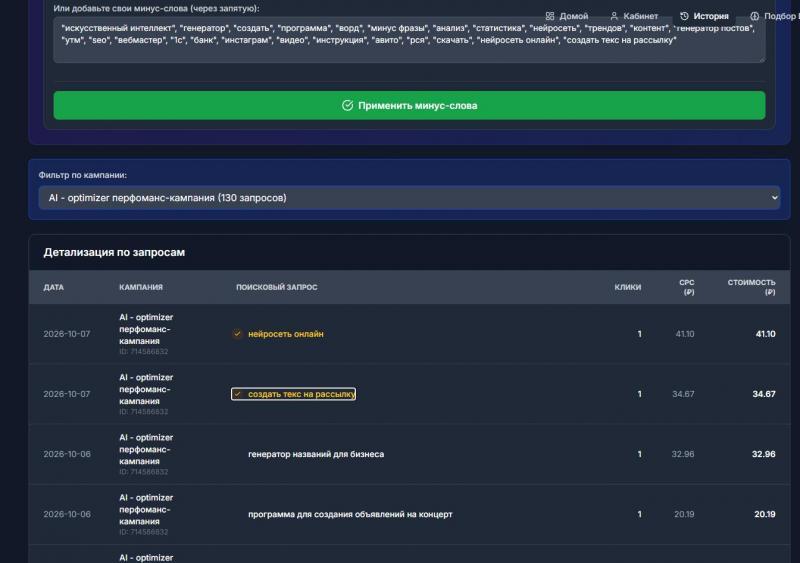This screenshot has height=563, width=800.
Task: Uncheck the нейросеть онлайн query checkbox
Action: pyautogui.click(x=237, y=334)
